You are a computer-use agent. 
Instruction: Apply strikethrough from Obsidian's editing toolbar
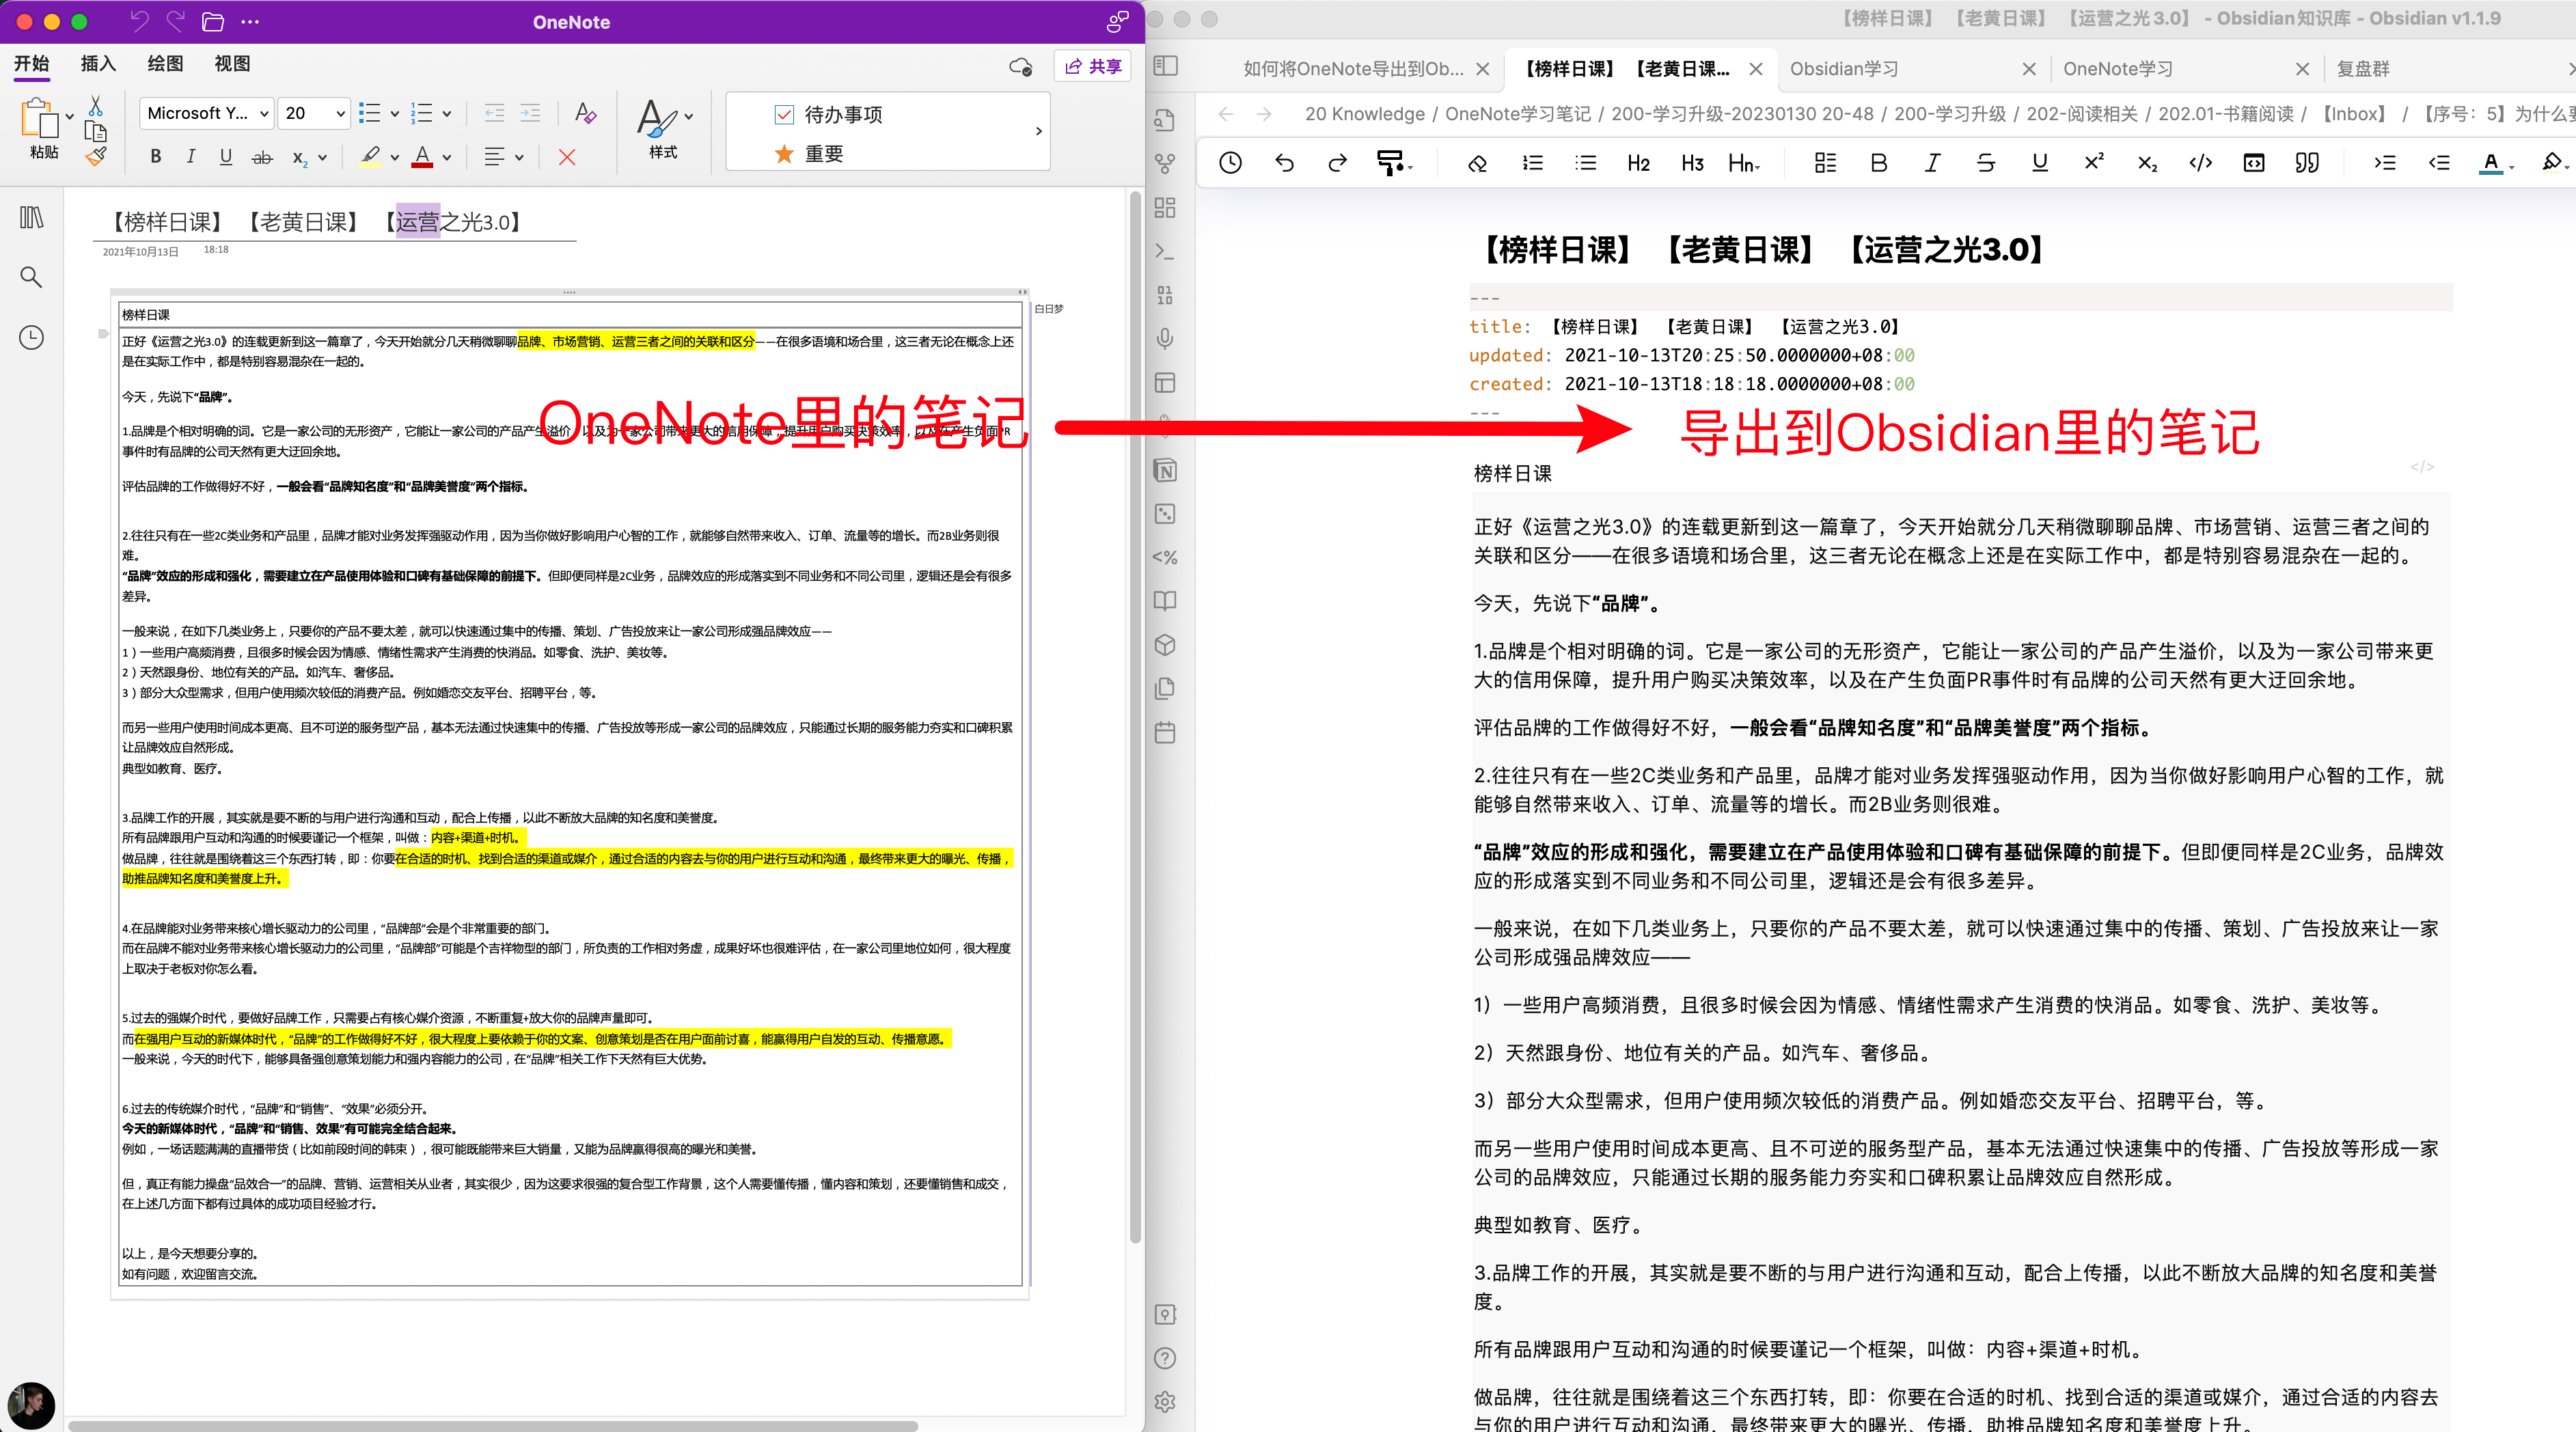point(1986,163)
